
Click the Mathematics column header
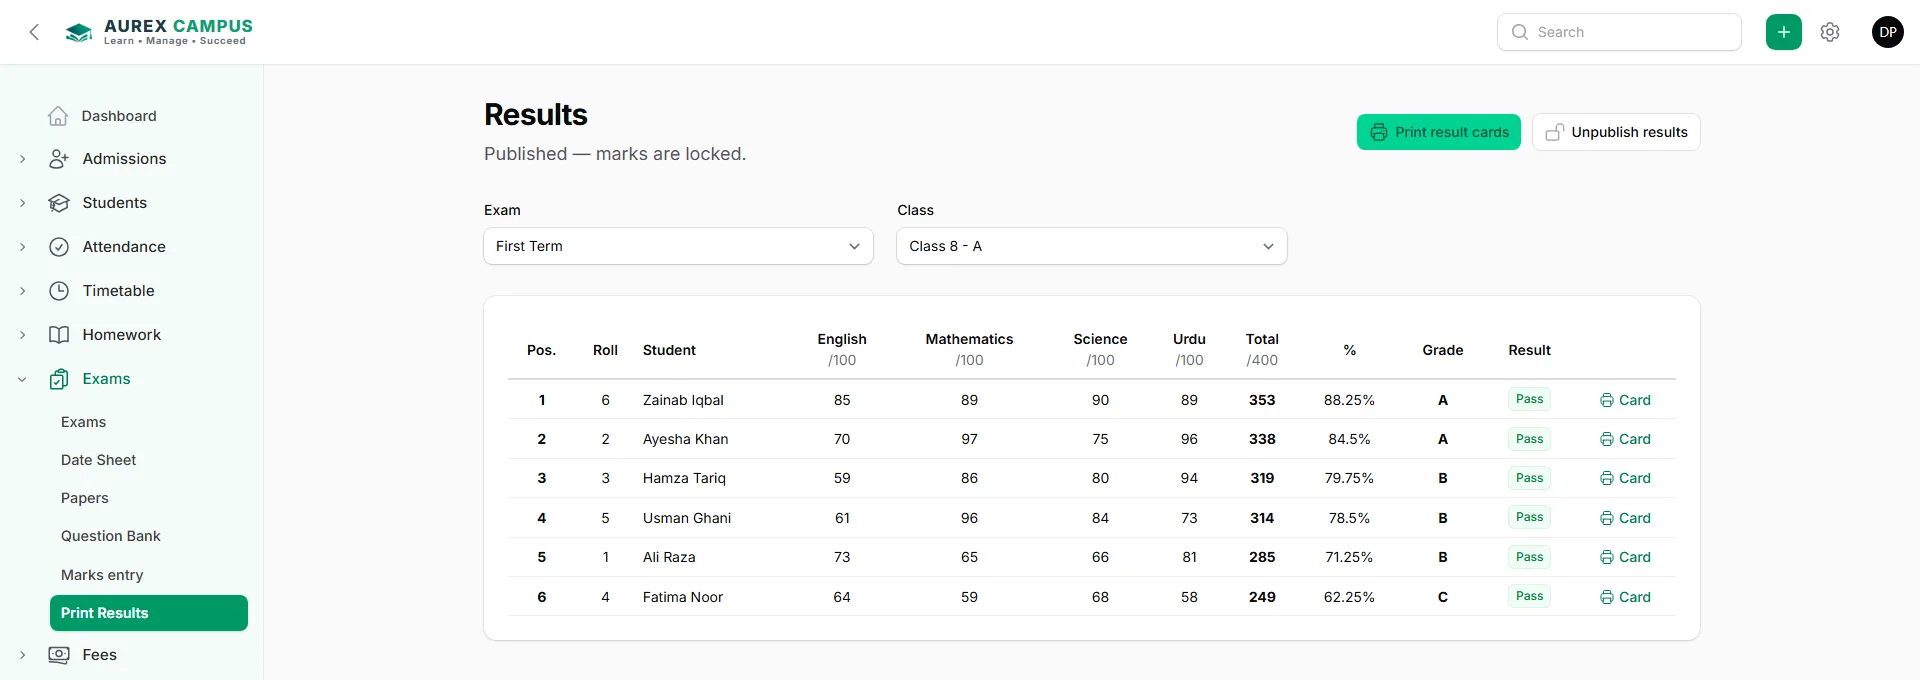969,349
